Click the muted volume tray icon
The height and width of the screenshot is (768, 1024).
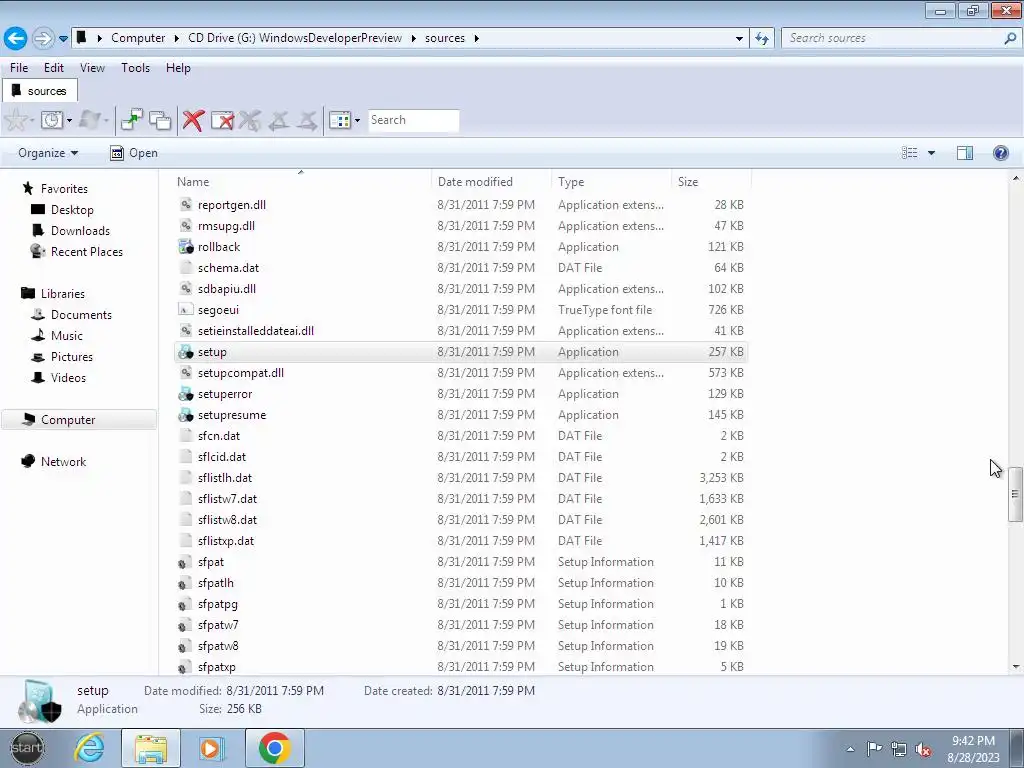point(923,749)
